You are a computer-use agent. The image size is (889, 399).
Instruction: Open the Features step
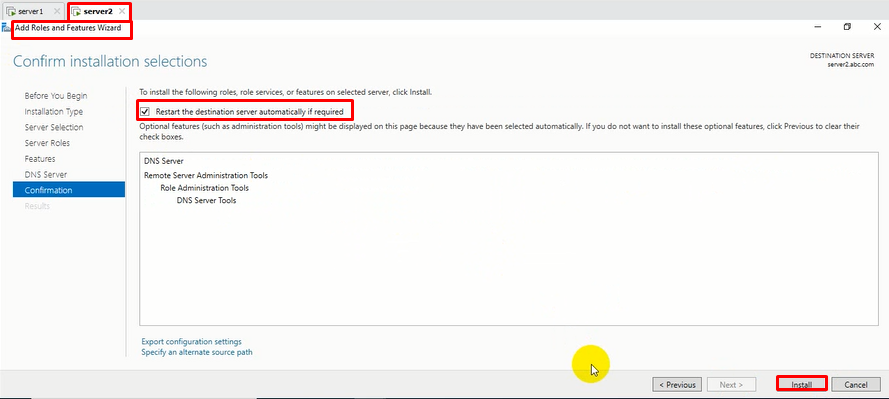point(40,159)
